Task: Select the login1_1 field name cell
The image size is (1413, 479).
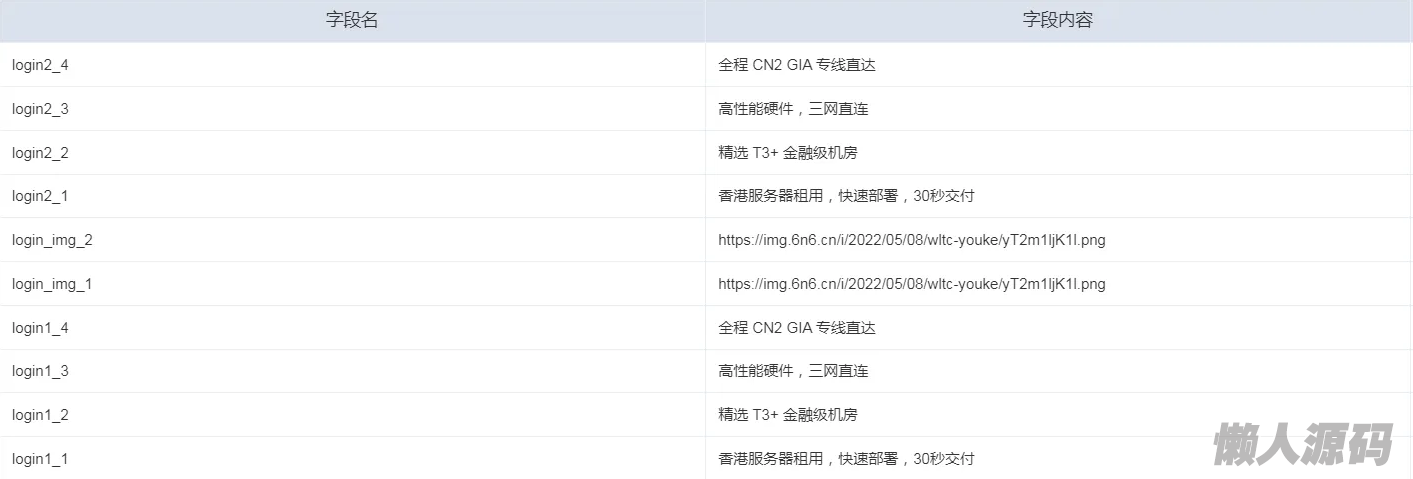Action: click(40, 459)
